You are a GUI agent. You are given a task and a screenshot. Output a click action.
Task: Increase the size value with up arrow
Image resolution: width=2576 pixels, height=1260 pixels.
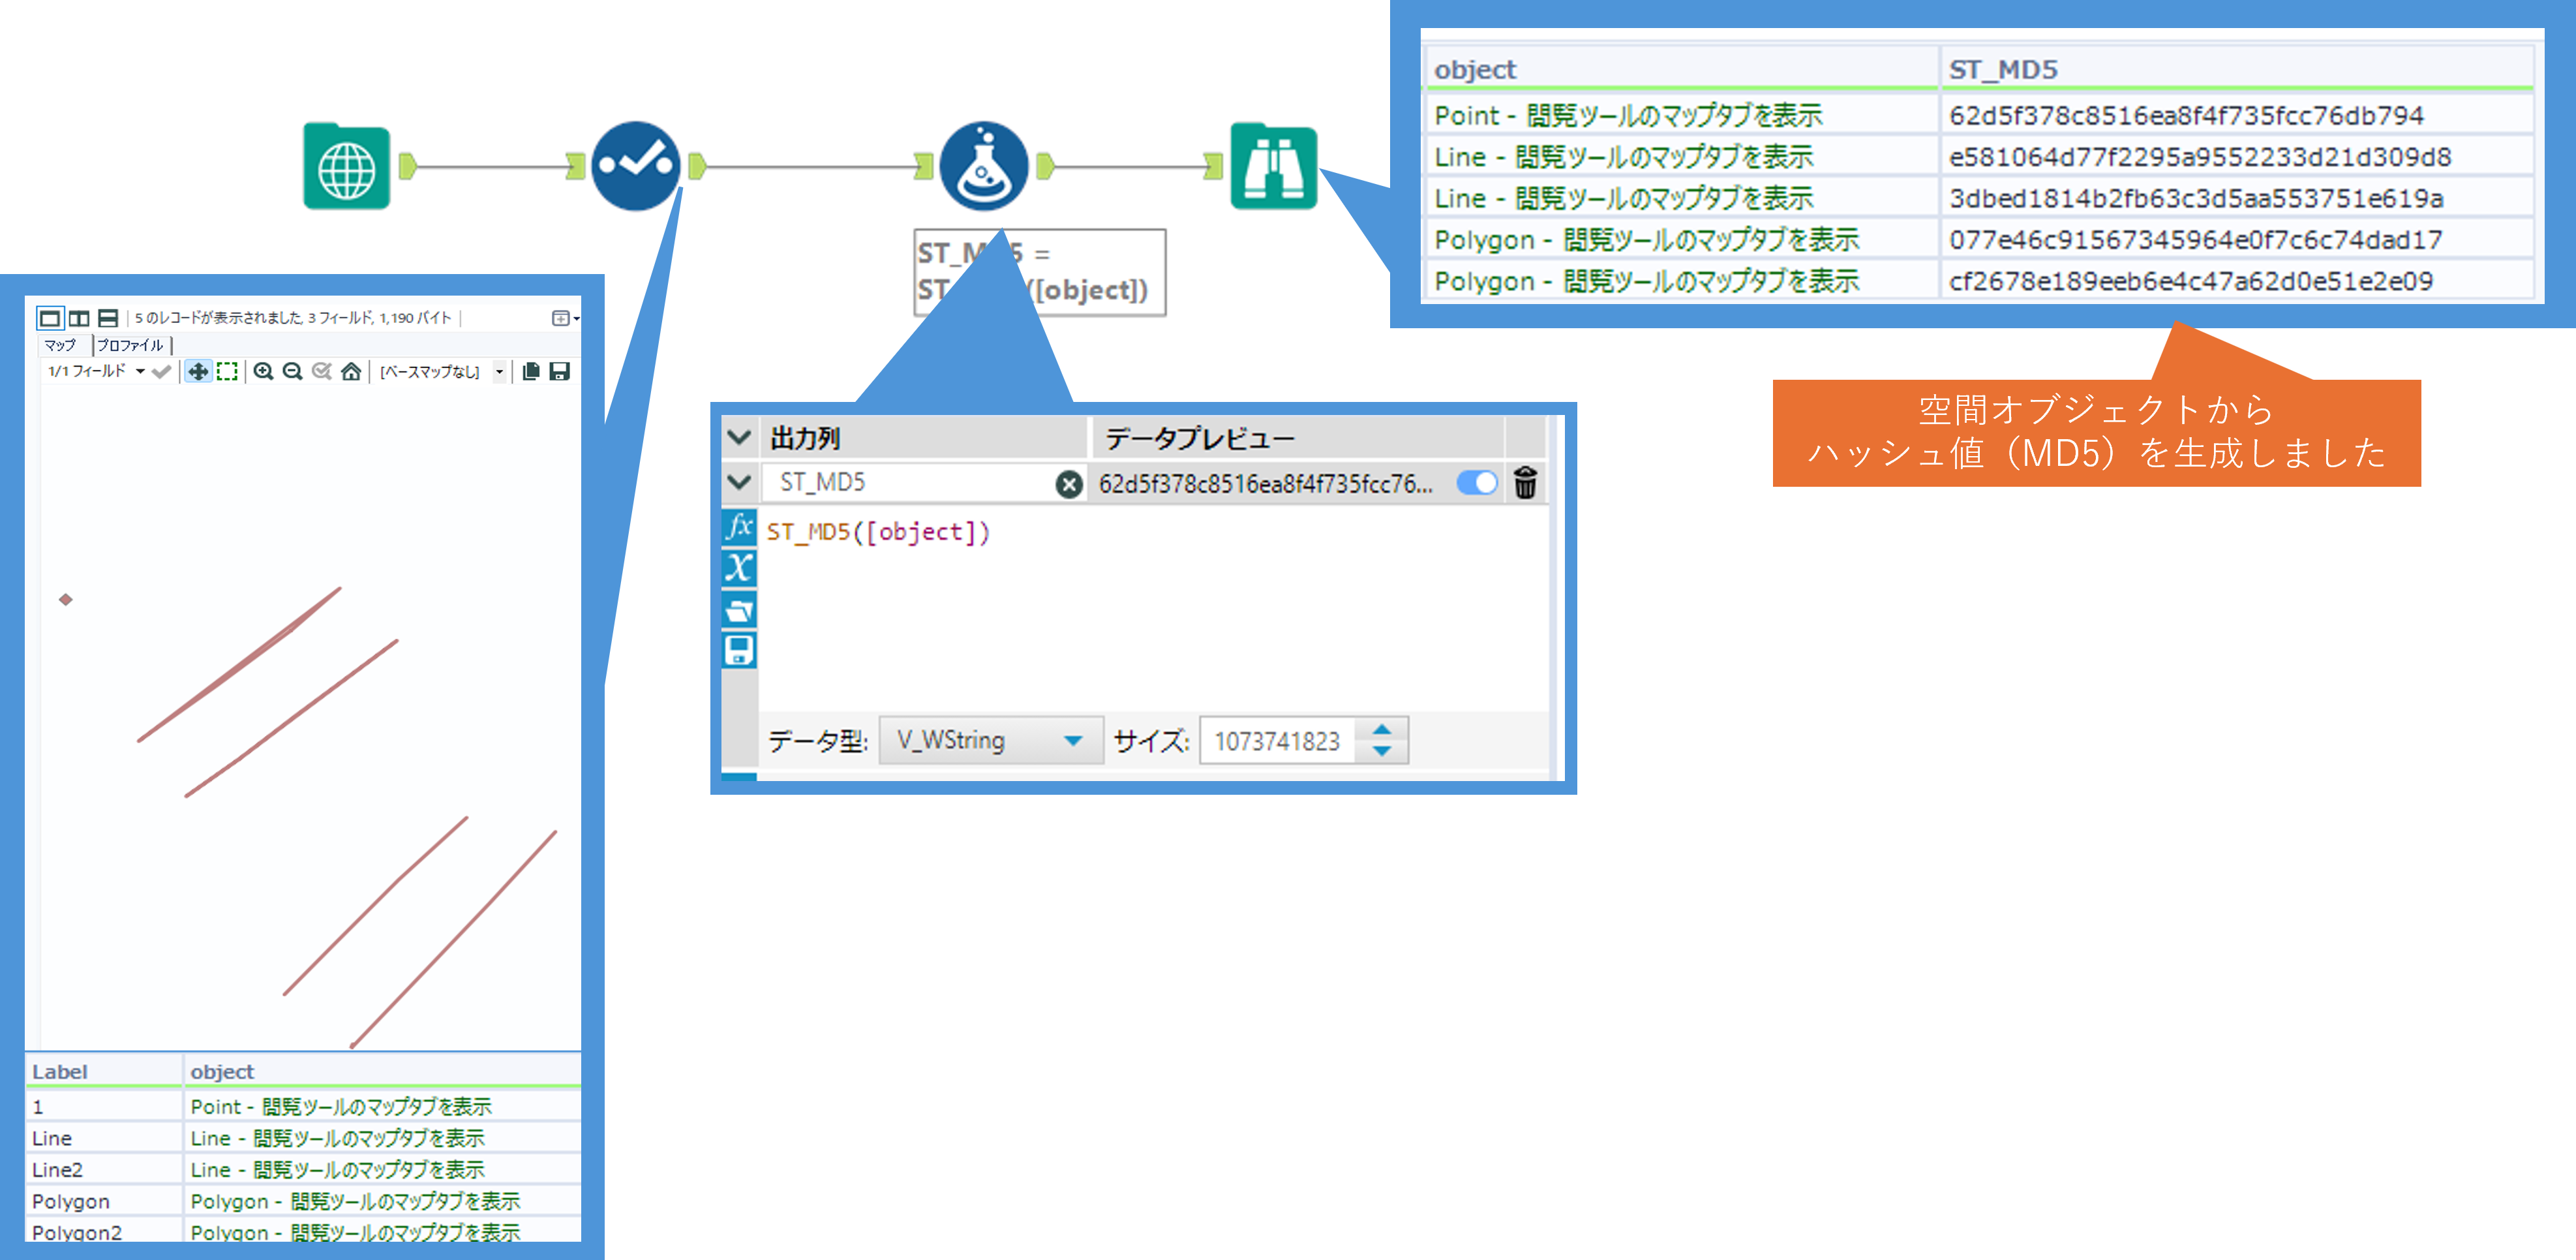coord(1382,730)
